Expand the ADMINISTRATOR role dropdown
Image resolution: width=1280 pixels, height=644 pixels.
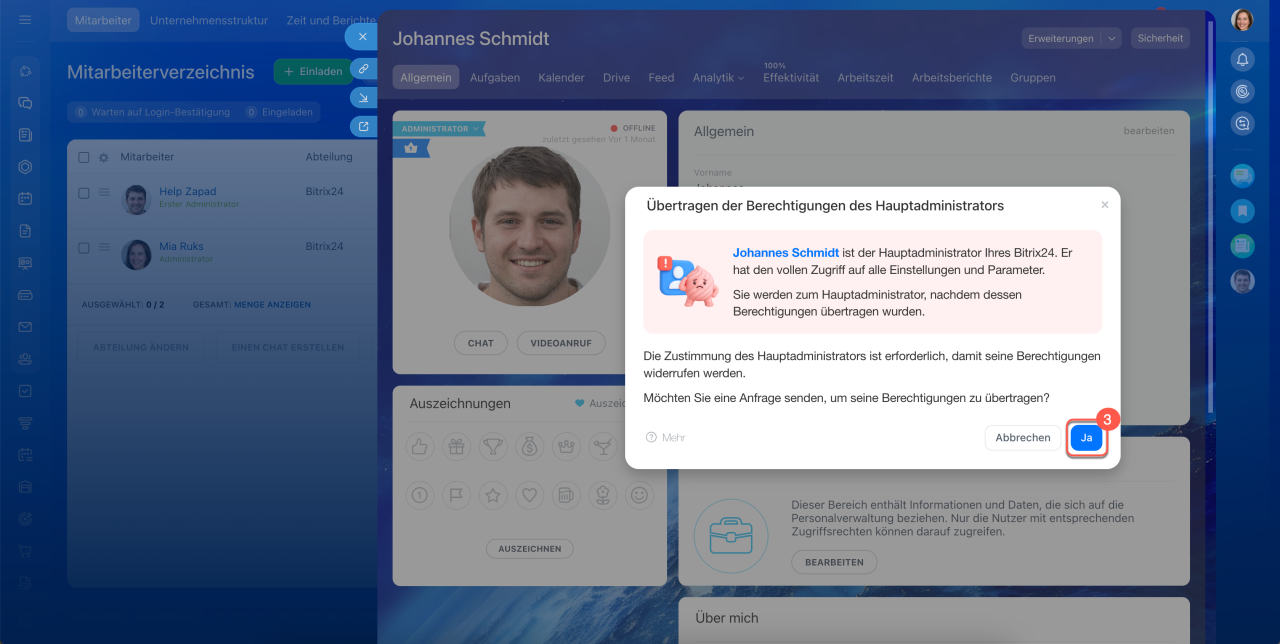click(x=476, y=129)
